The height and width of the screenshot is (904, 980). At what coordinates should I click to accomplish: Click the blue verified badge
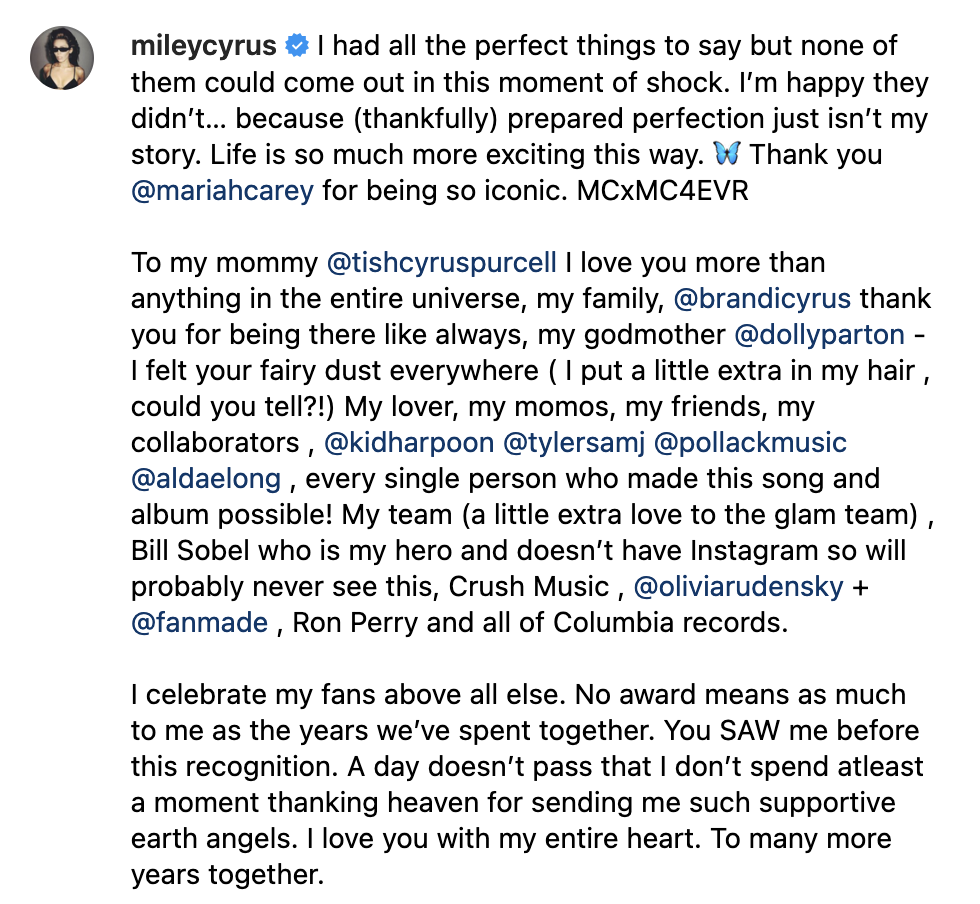click(x=297, y=46)
